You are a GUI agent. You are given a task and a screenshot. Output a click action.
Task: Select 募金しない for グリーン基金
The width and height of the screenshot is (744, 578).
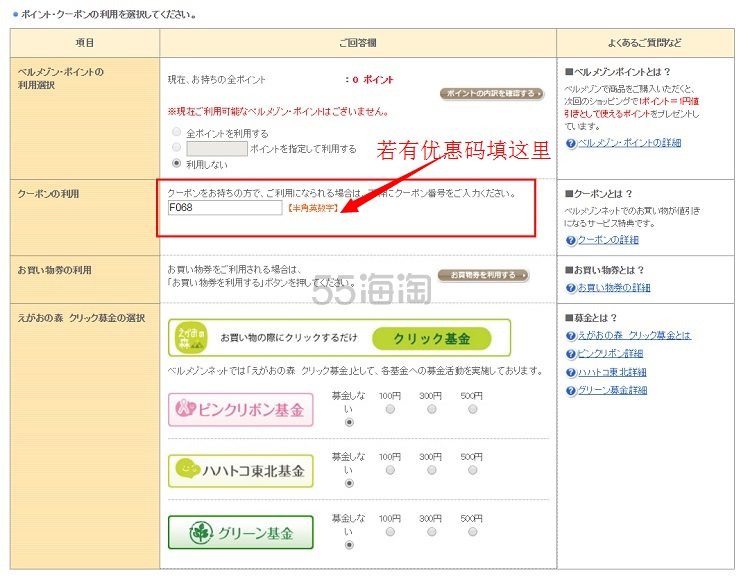(349, 545)
